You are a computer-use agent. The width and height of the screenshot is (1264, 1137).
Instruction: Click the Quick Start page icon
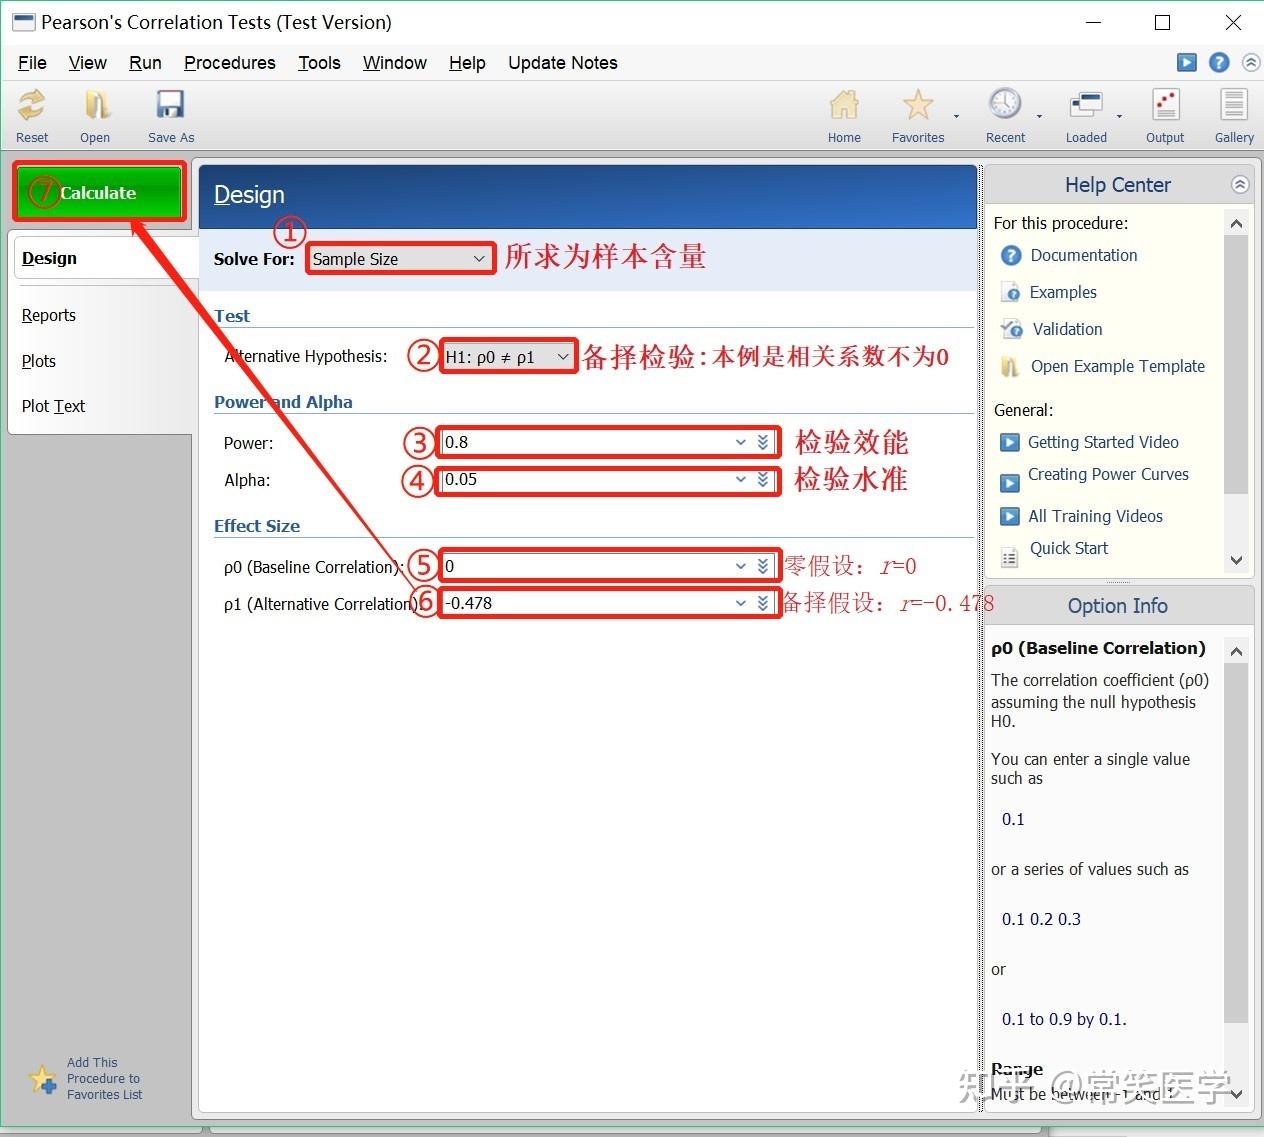point(1010,557)
